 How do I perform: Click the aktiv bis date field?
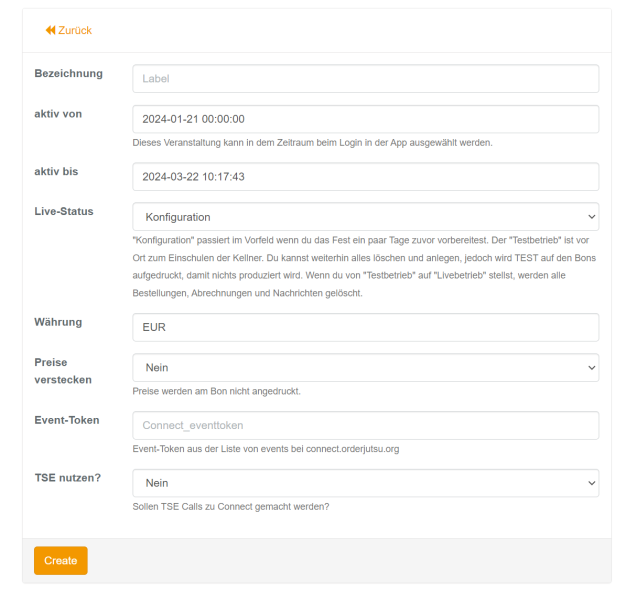pyautogui.click(x=365, y=176)
